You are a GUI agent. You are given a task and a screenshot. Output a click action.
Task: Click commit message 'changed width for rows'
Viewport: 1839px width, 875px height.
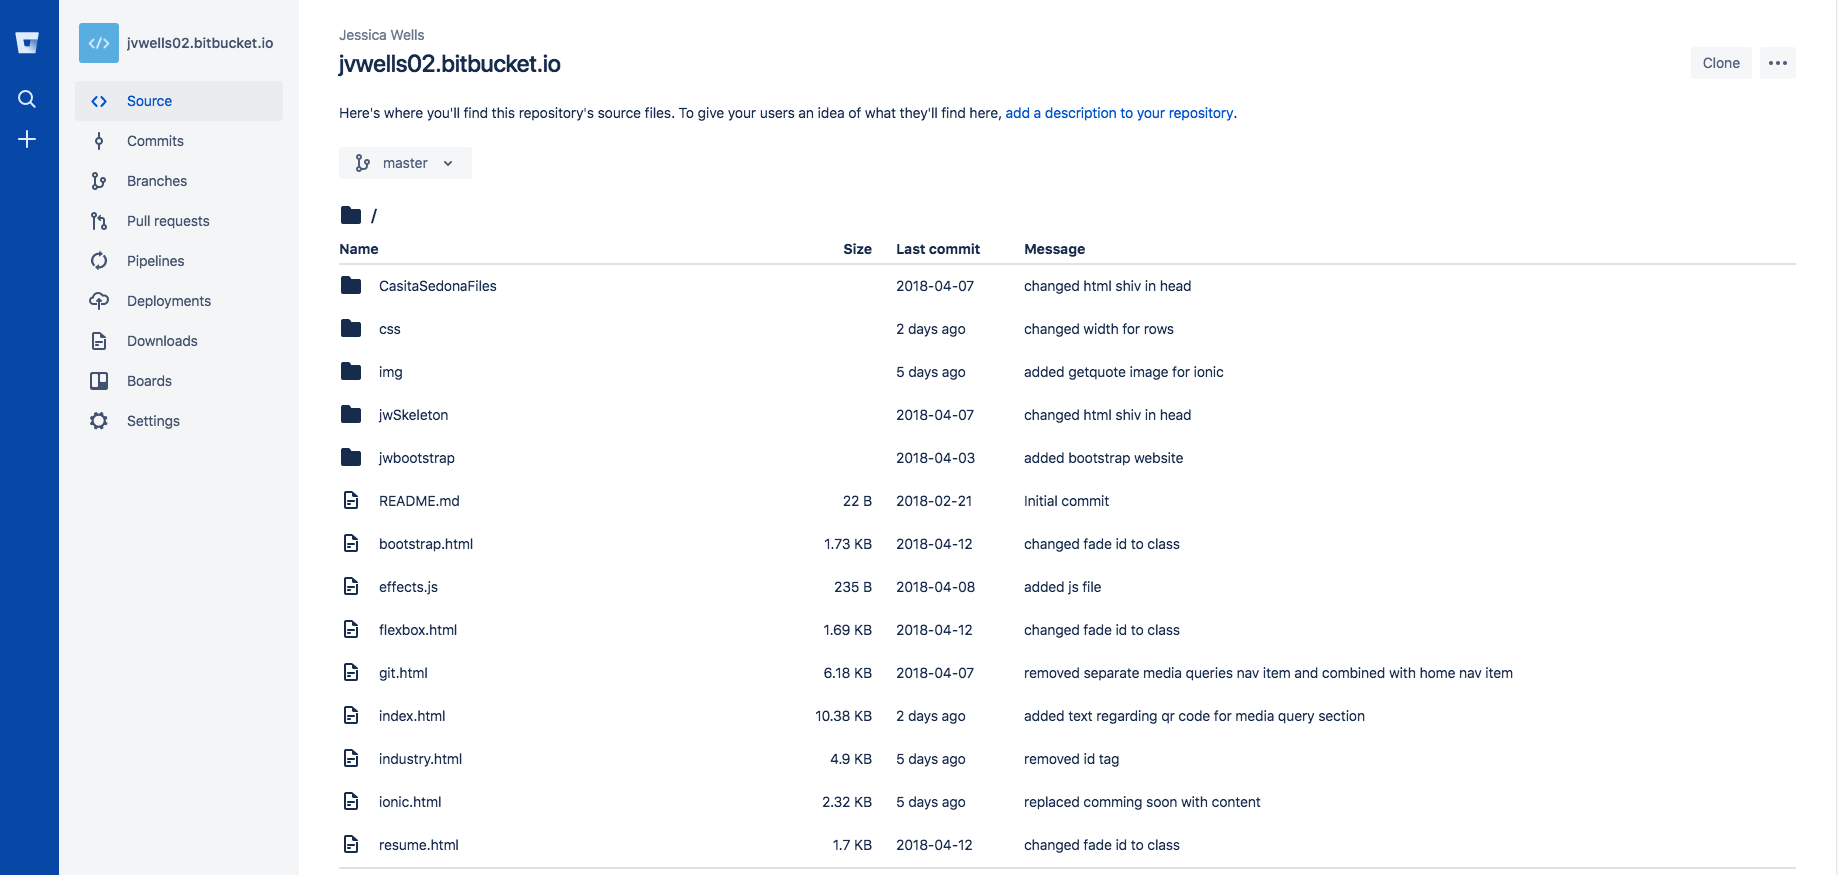tap(1099, 329)
